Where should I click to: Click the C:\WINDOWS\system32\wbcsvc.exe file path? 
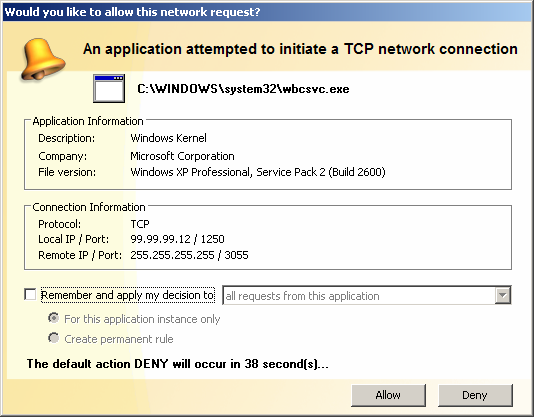(x=243, y=89)
